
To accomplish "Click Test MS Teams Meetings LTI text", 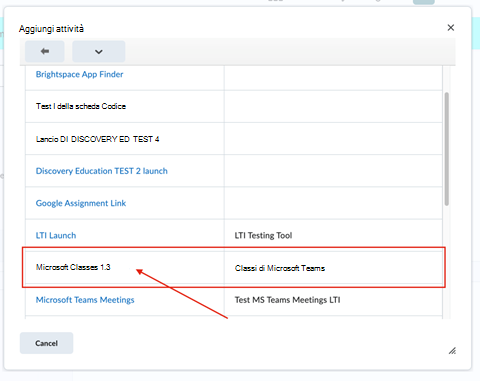I will pyautogui.click(x=287, y=300).
